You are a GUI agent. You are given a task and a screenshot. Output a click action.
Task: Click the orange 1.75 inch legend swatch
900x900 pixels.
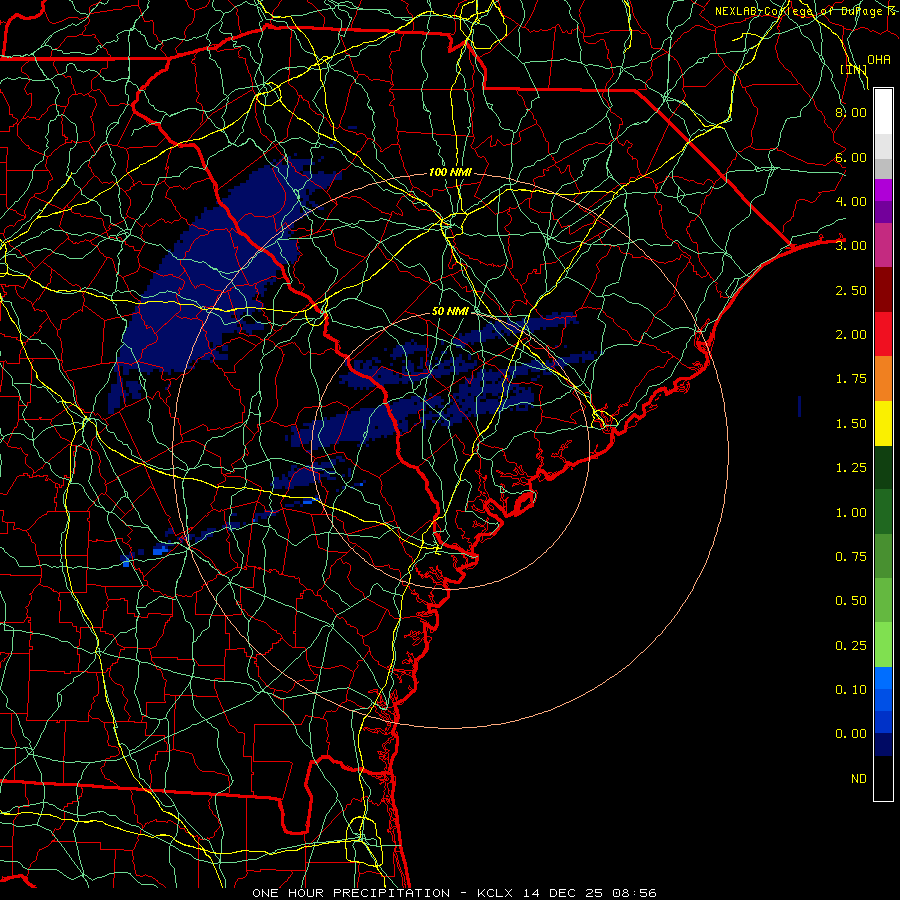tap(883, 379)
